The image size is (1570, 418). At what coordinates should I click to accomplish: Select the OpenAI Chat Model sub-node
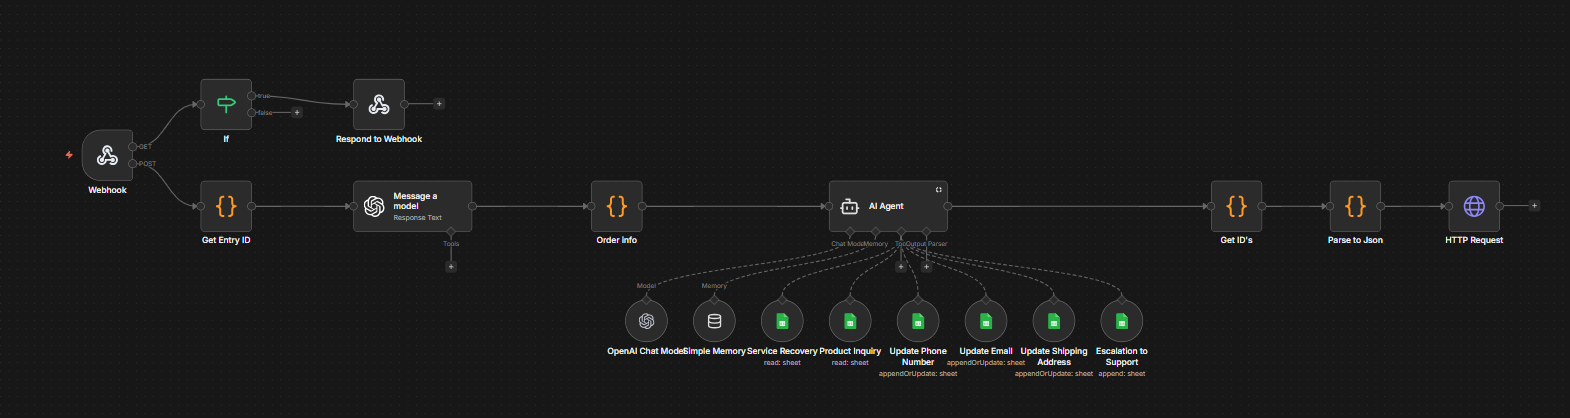[x=646, y=321]
